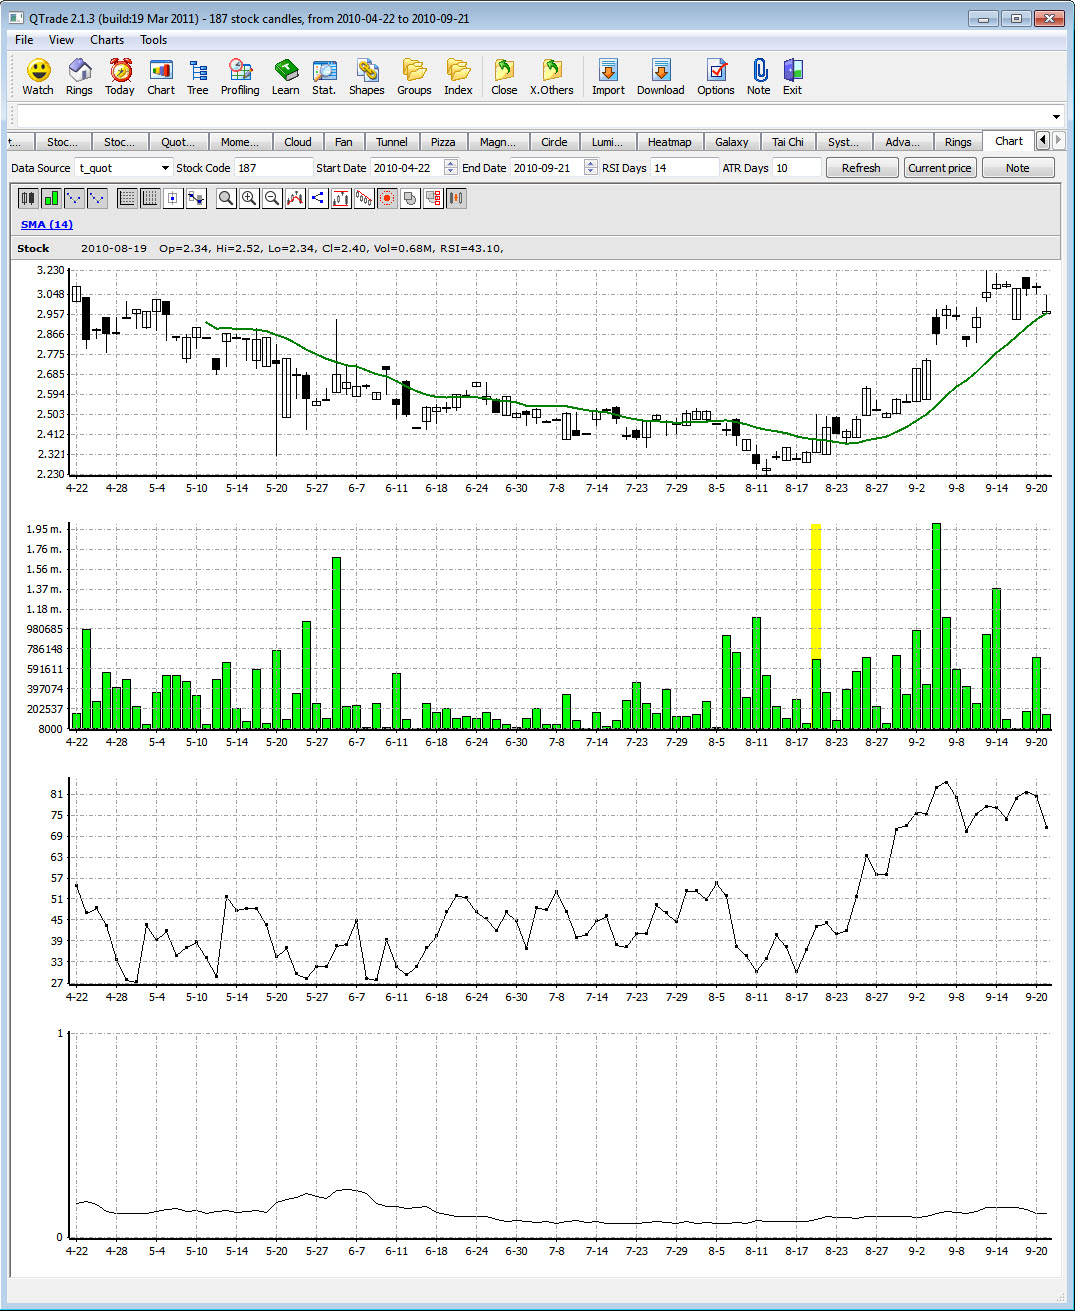
Task: Click the Refresh button
Action: (861, 167)
